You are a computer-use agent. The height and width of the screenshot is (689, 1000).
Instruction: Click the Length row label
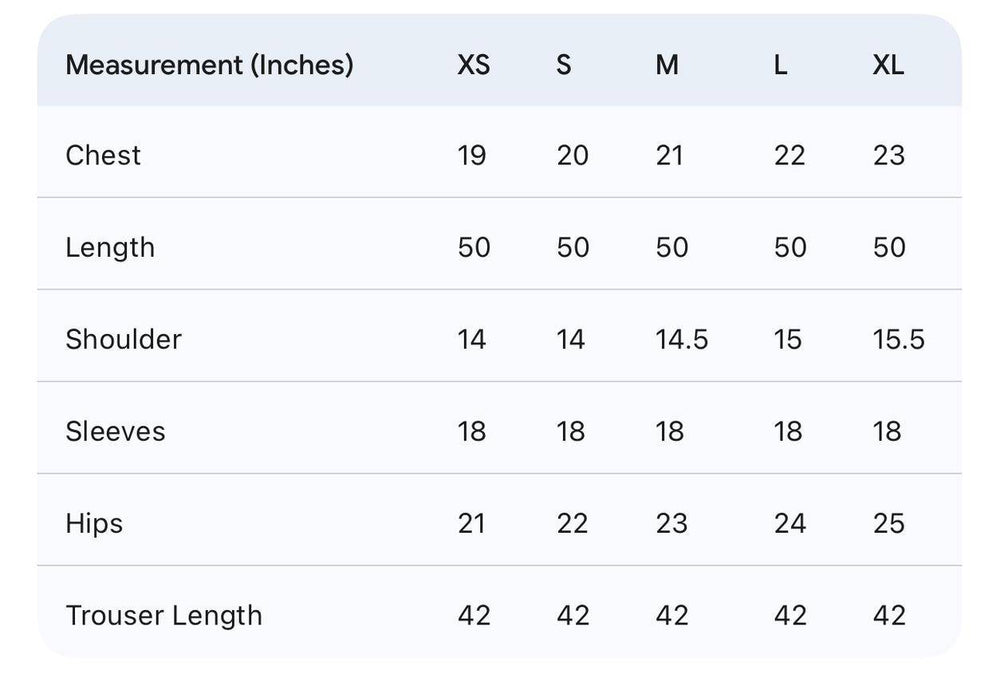[110, 248]
